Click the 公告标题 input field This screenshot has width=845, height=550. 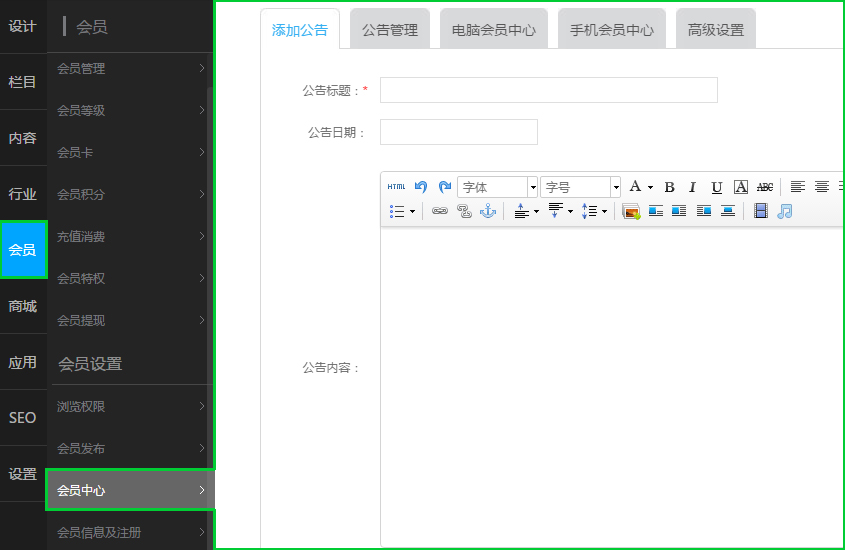548,90
